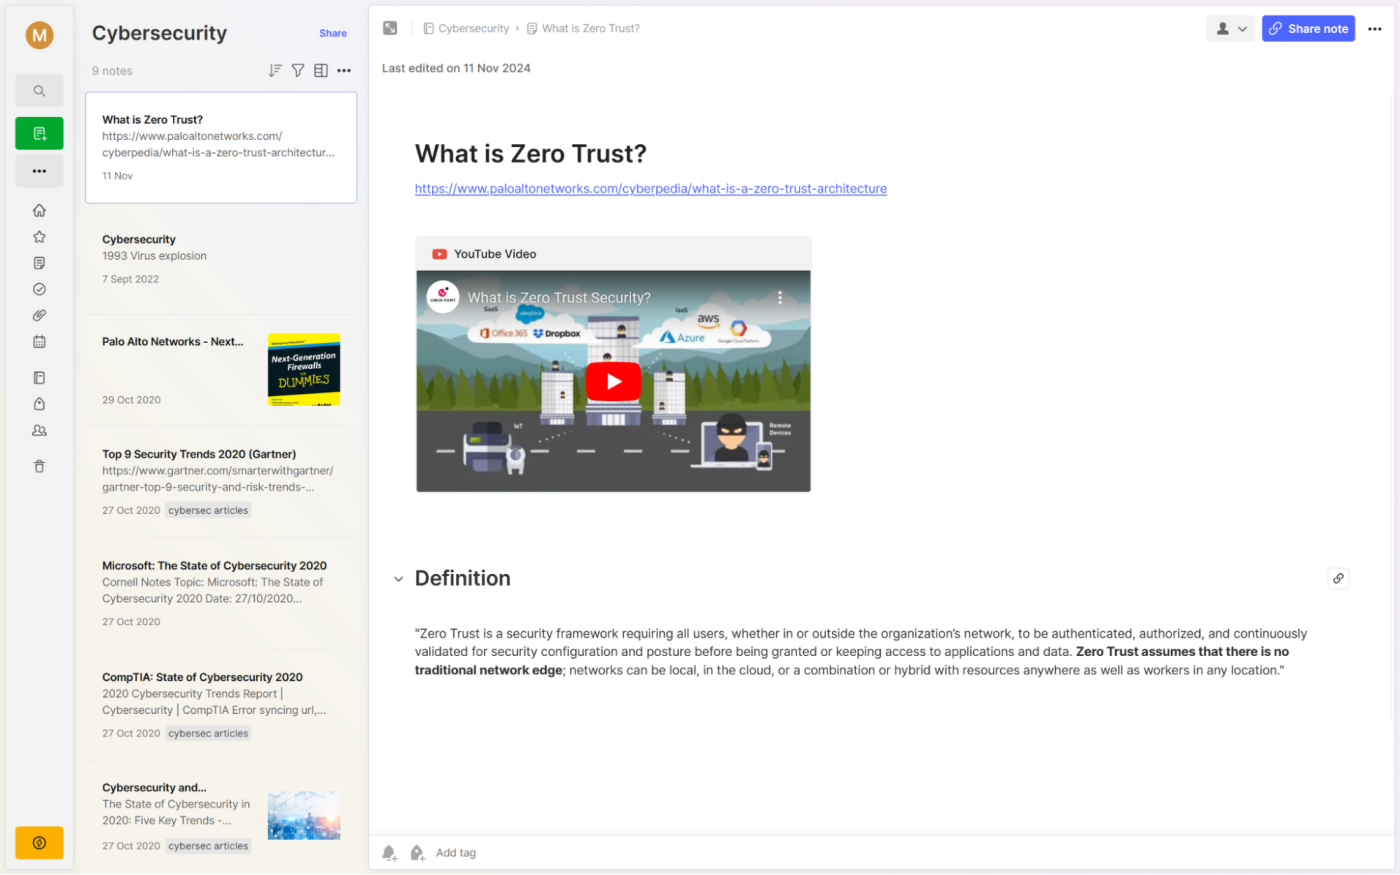Click the Add tag field
Screen dimensions: 1400x875
(456, 853)
